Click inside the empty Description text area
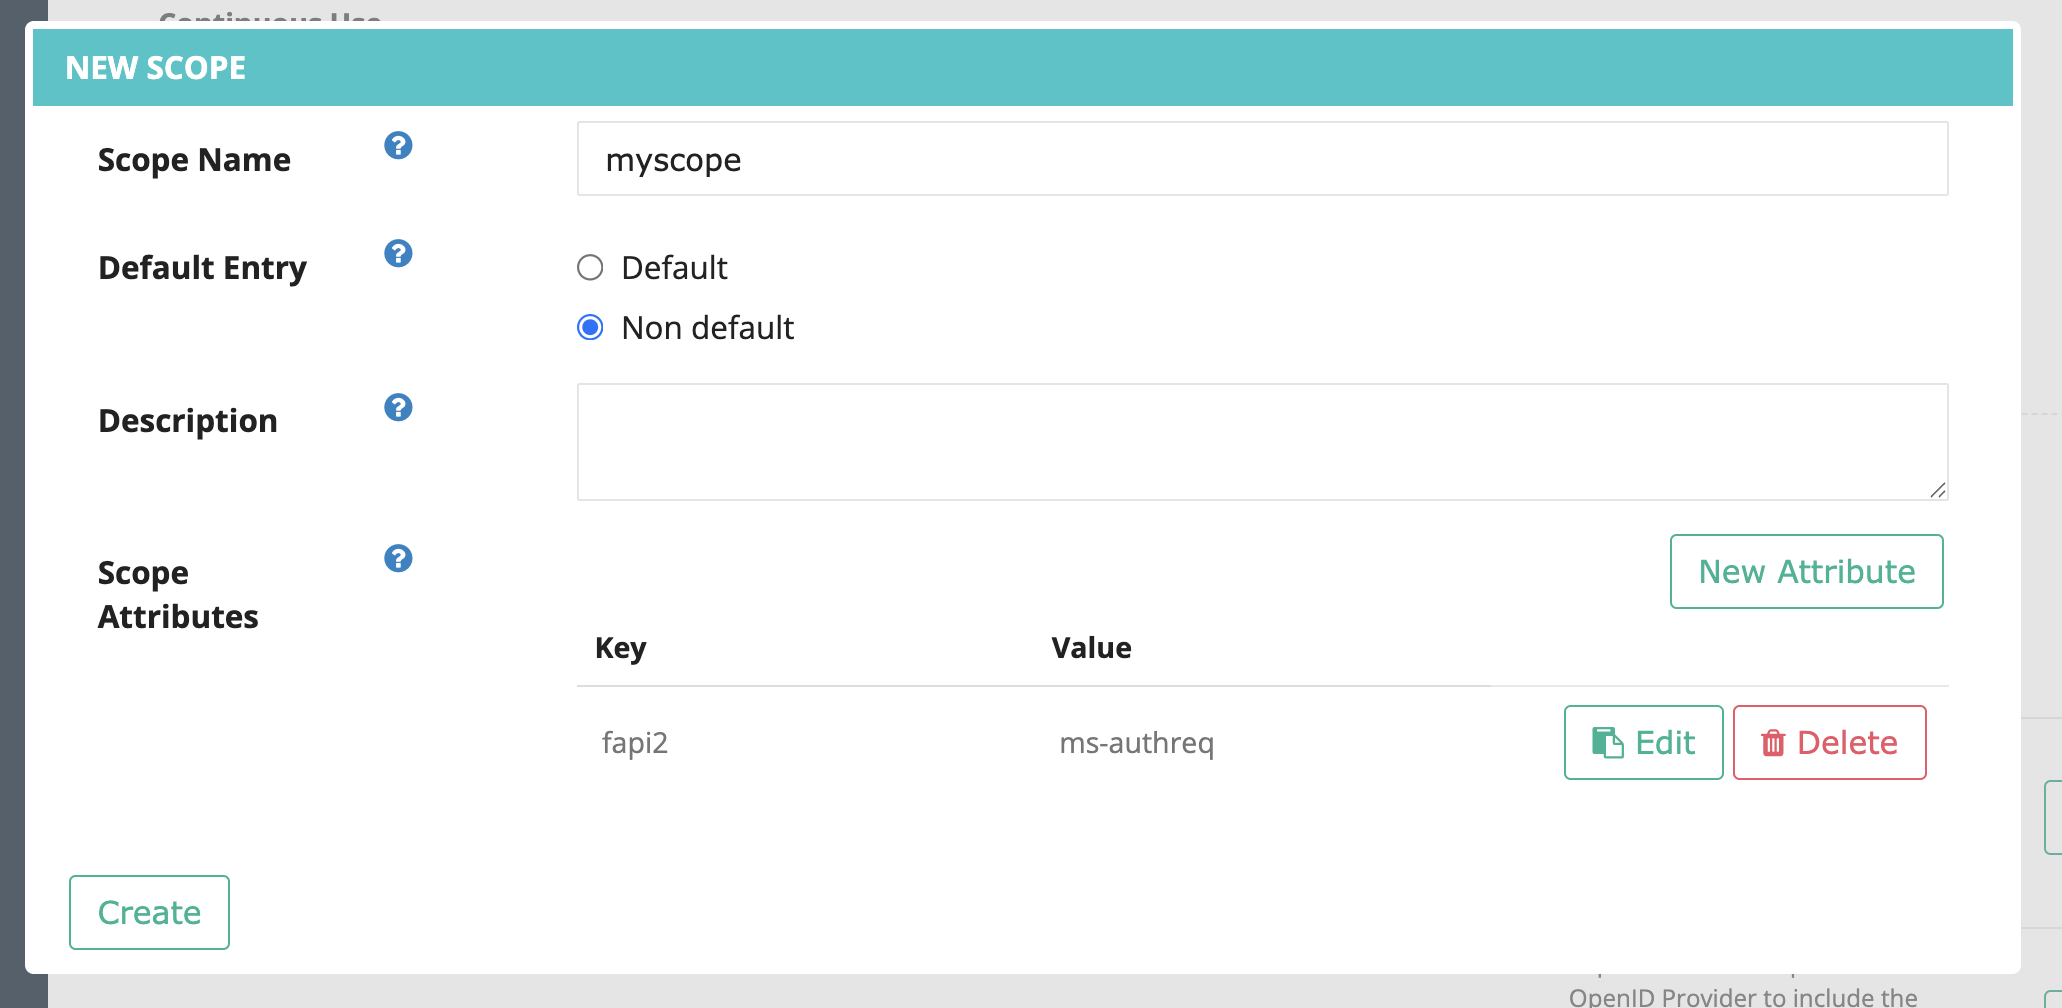Screen dimensions: 2062x1008 tap(1261, 441)
